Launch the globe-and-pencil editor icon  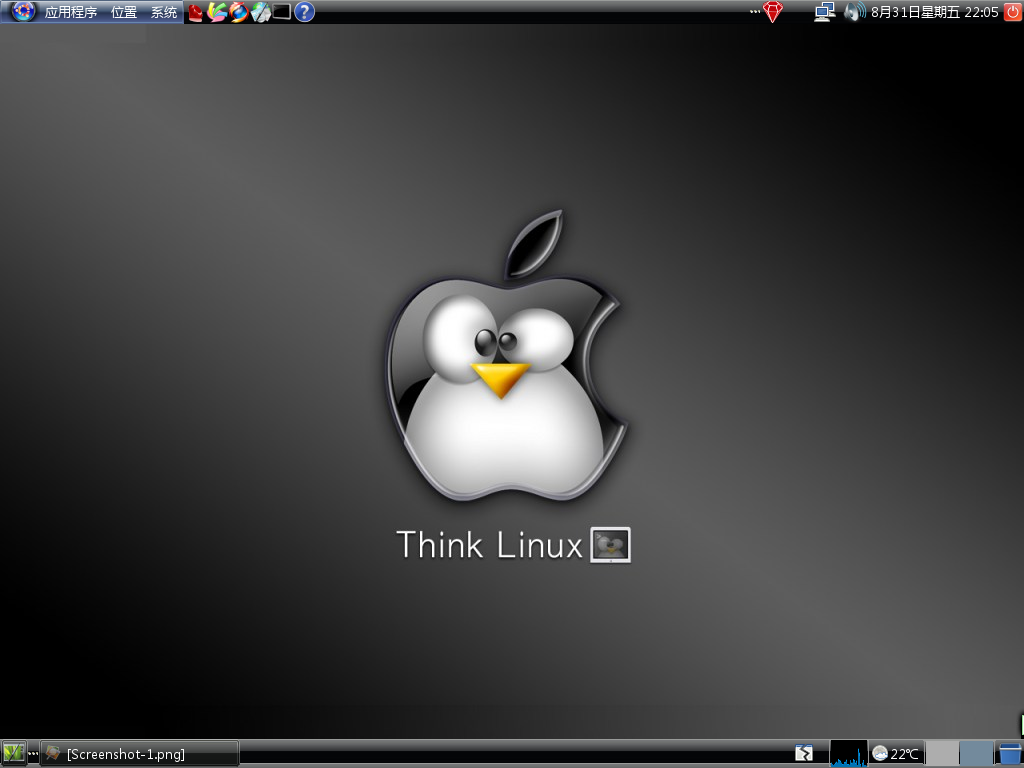click(x=261, y=12)
